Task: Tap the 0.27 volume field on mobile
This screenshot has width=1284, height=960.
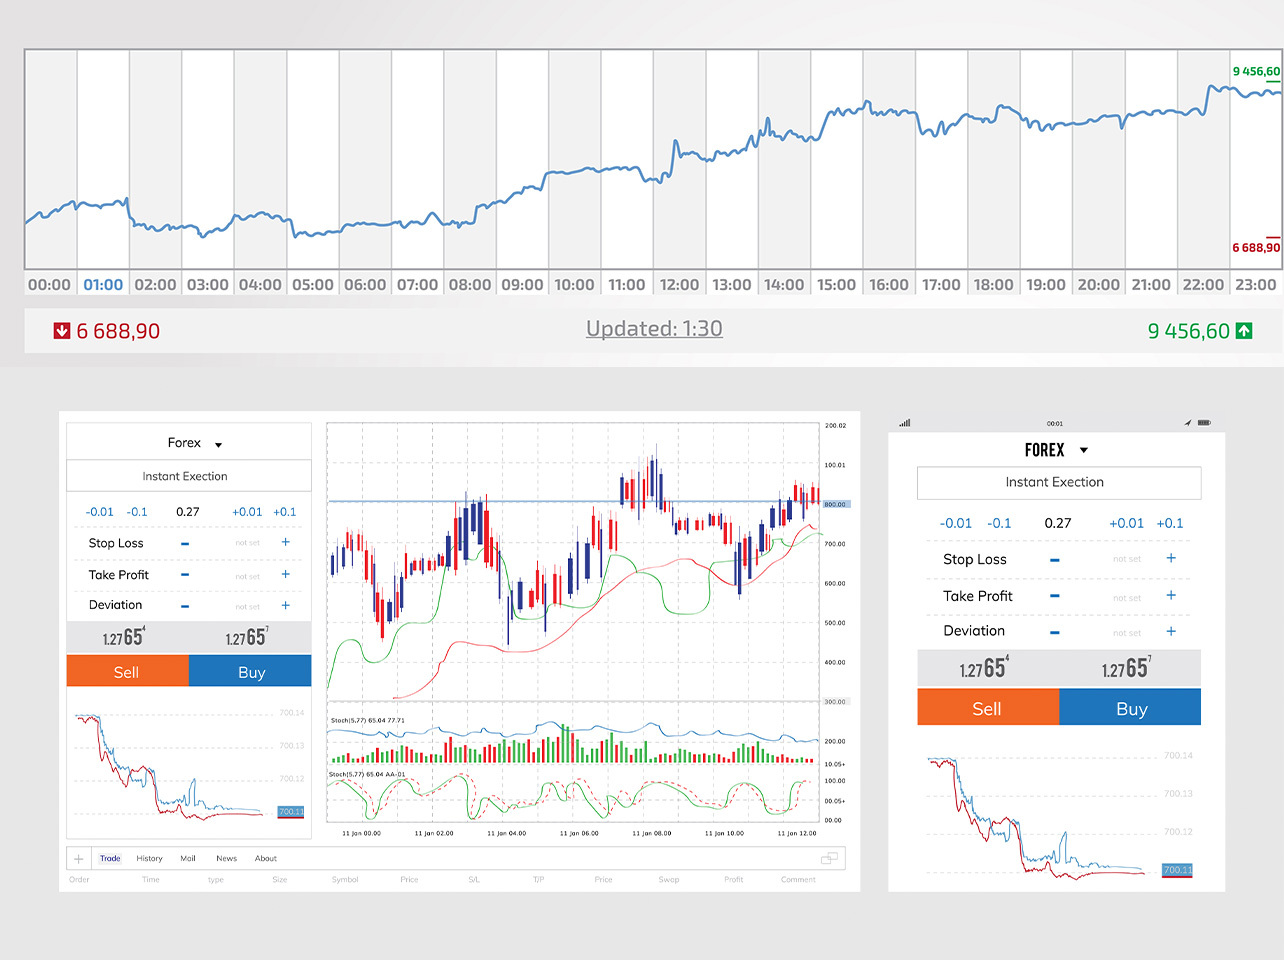Action: (x=1058, y=523)
